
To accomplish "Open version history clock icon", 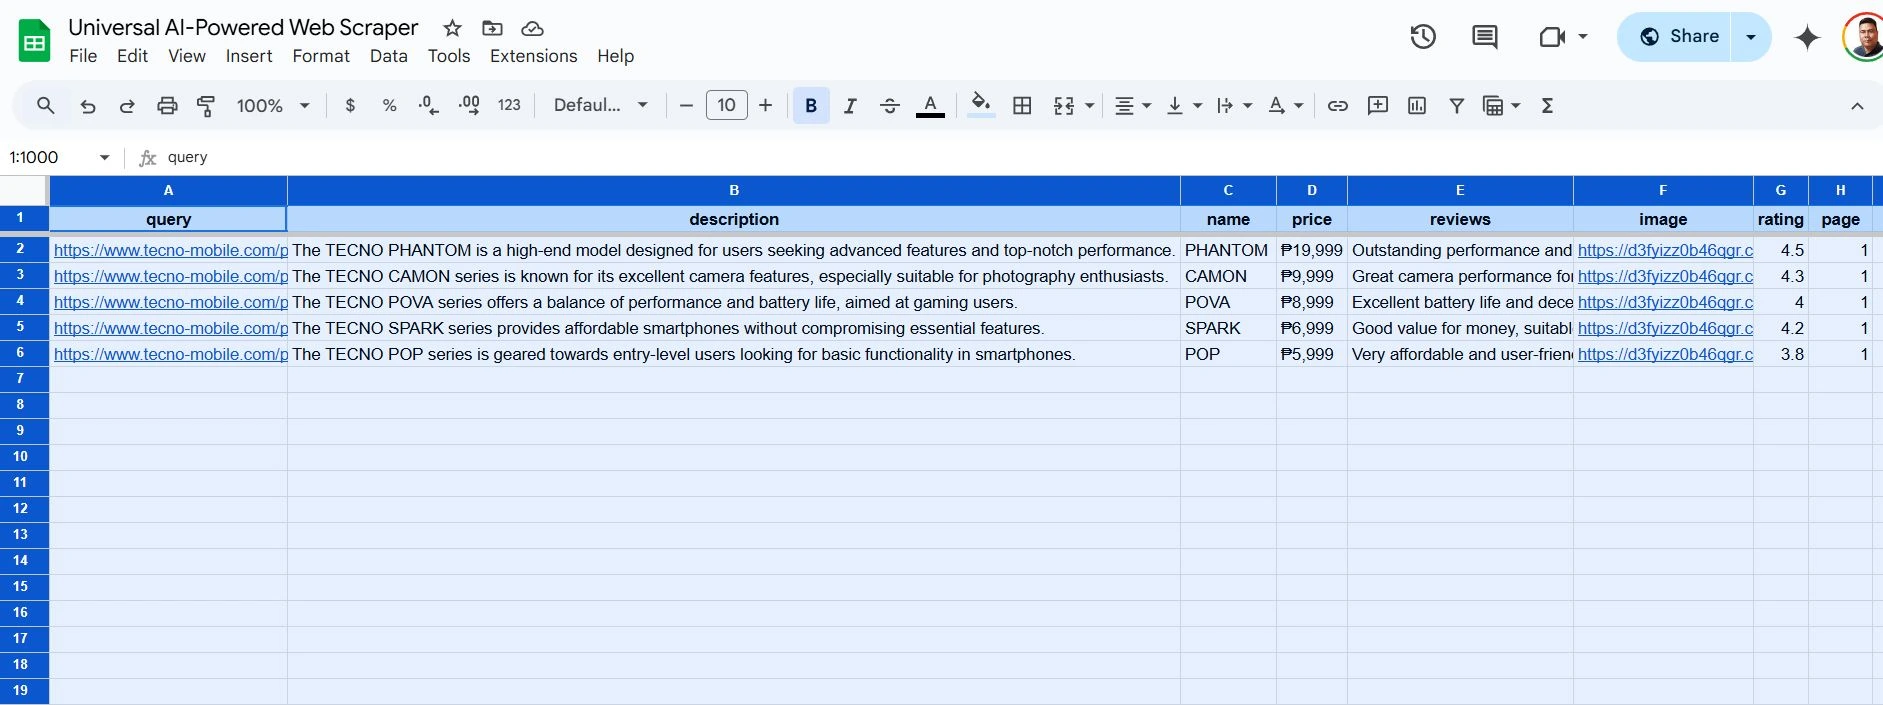I will 1422,37.
